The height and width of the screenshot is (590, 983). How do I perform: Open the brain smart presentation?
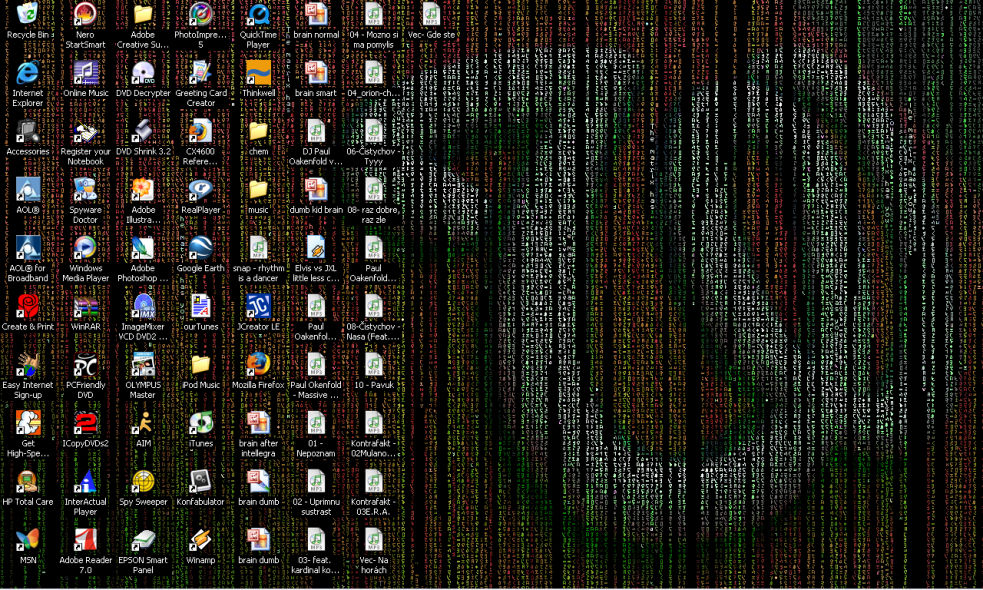pos(316,72)
